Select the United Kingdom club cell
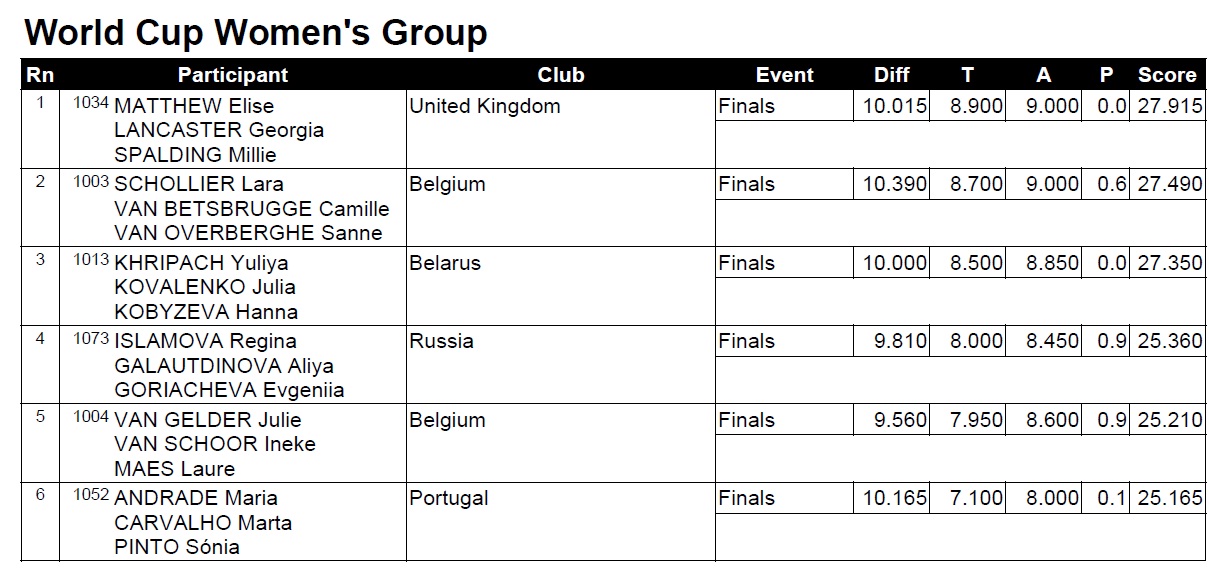1209x570 pixels. click(x=485, y=106)
